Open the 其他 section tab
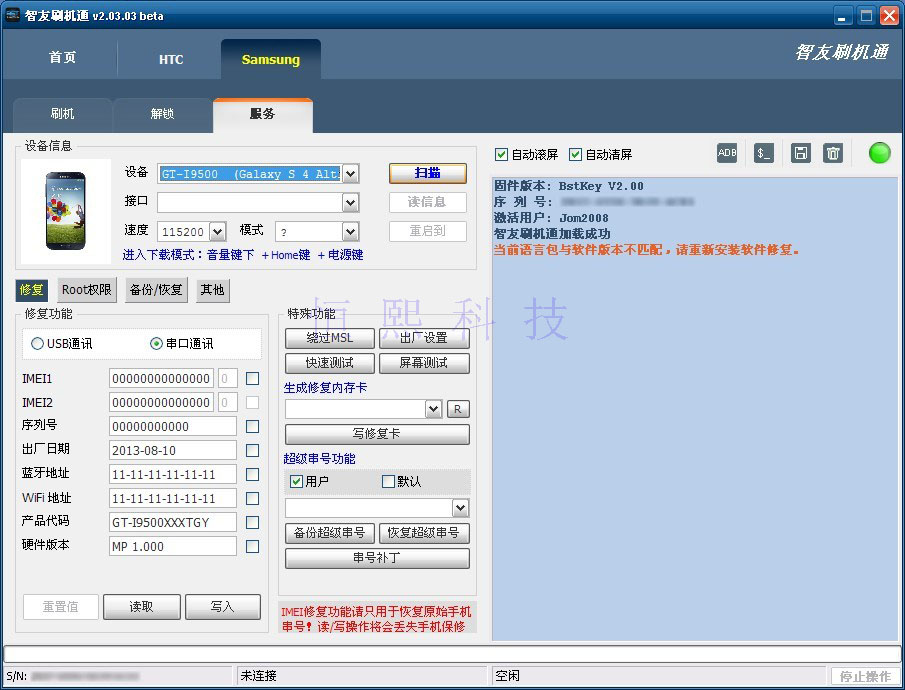 coord(212,290)
